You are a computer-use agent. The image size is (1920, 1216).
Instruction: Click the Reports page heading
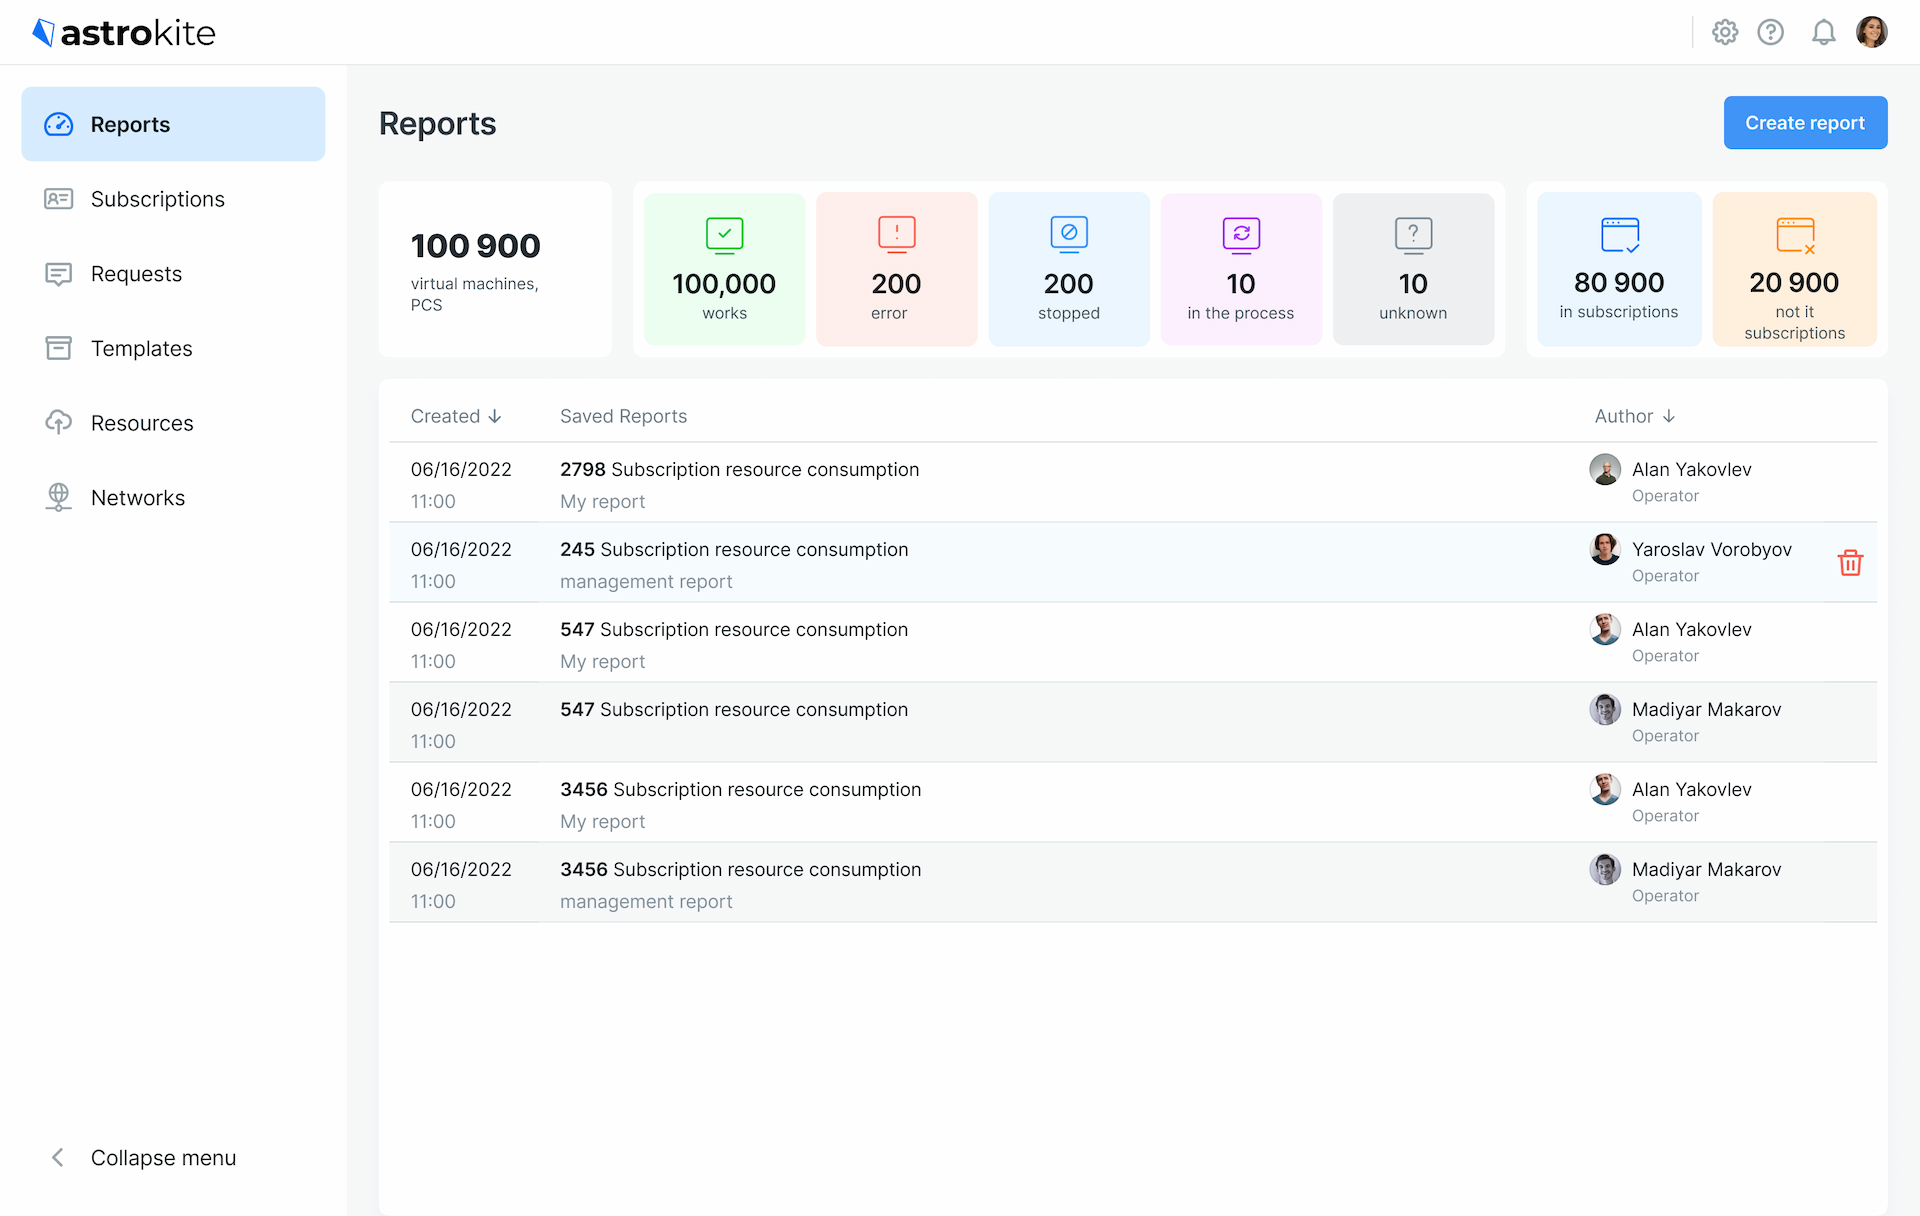tap(437, 123)
